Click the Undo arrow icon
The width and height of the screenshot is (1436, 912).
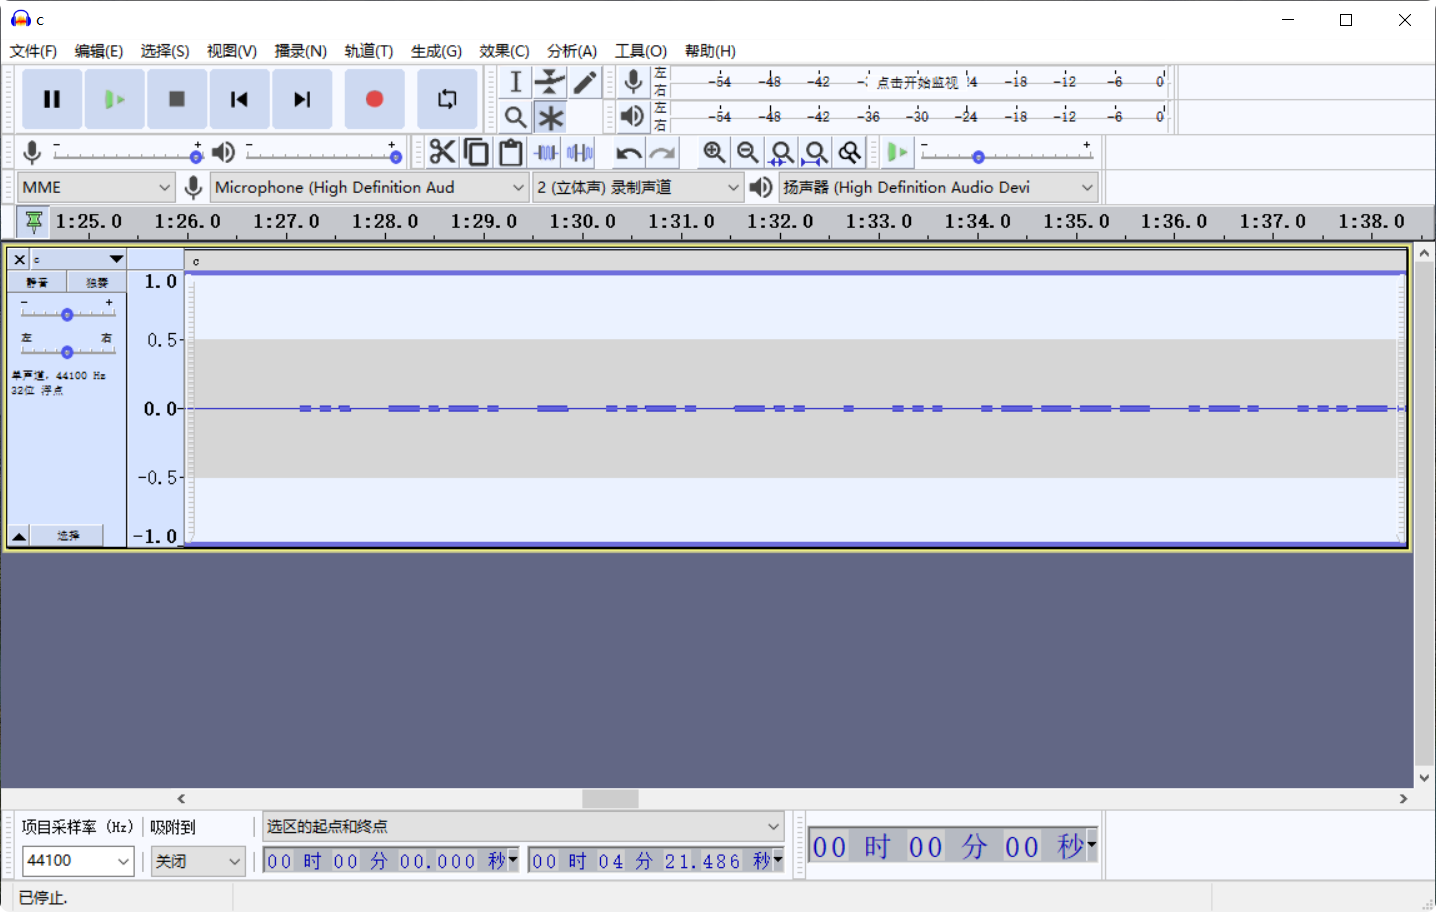click(628, 153)
